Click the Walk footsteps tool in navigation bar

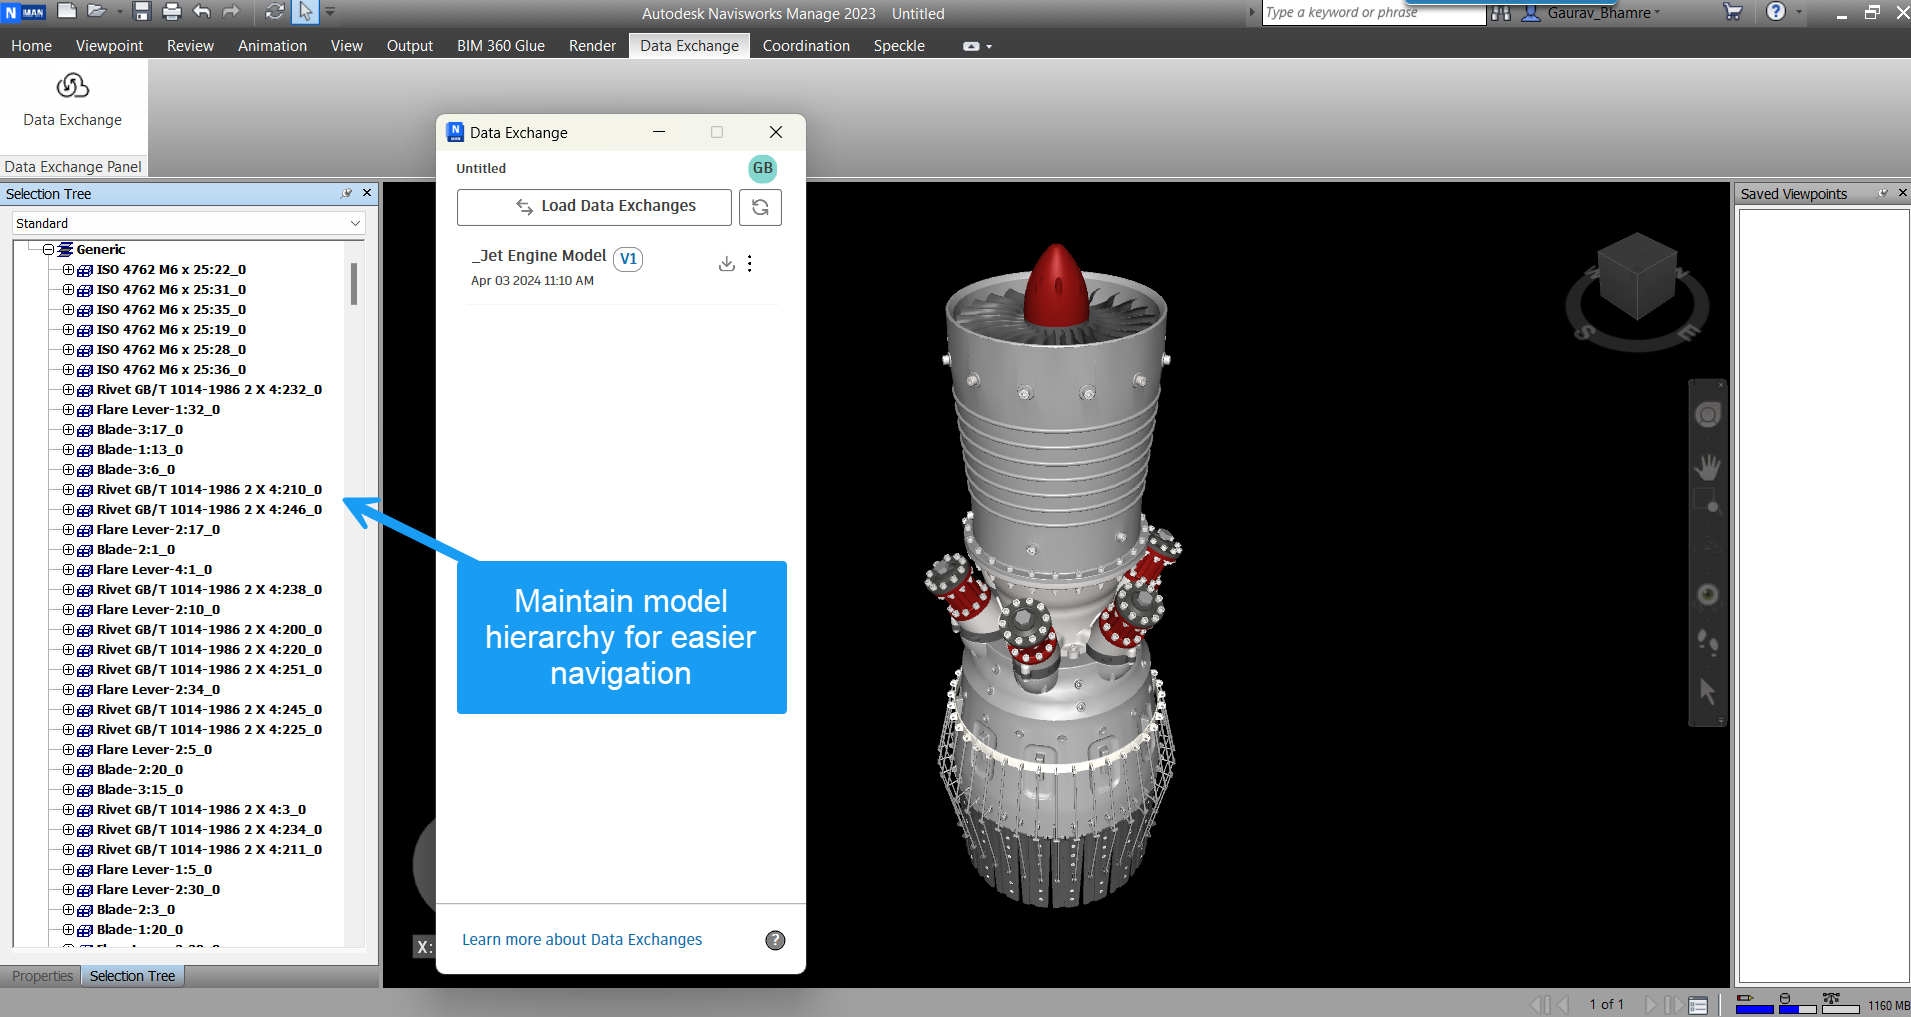tap(1708, 642)
